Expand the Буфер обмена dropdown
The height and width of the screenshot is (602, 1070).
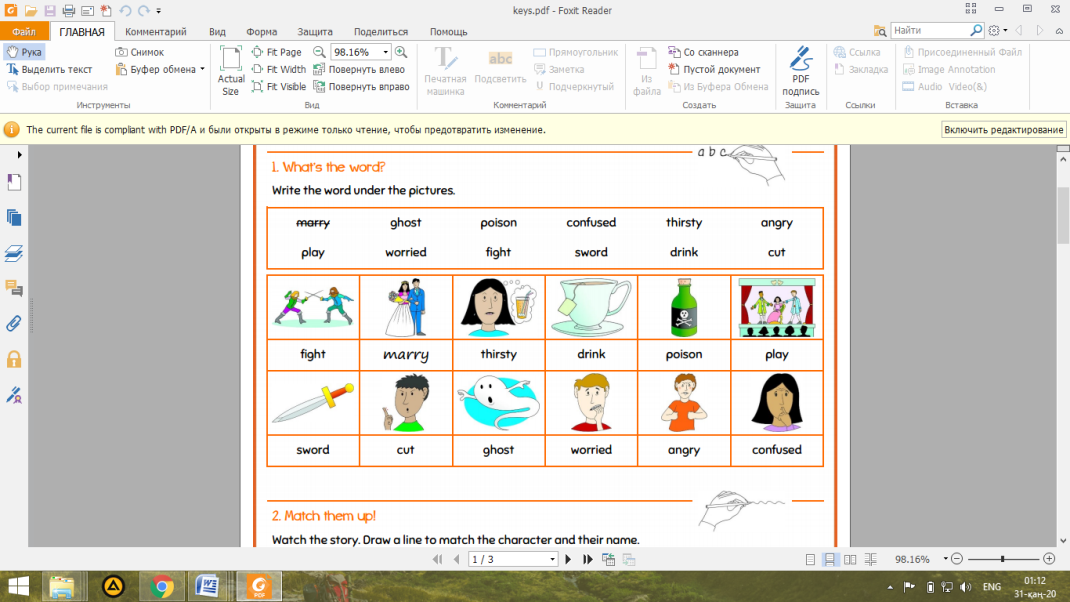coord(202,70)
